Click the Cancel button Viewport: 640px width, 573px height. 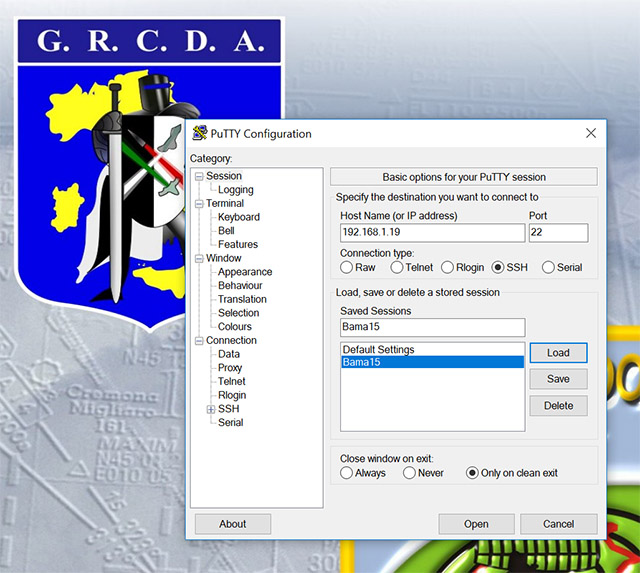(559, 524)
